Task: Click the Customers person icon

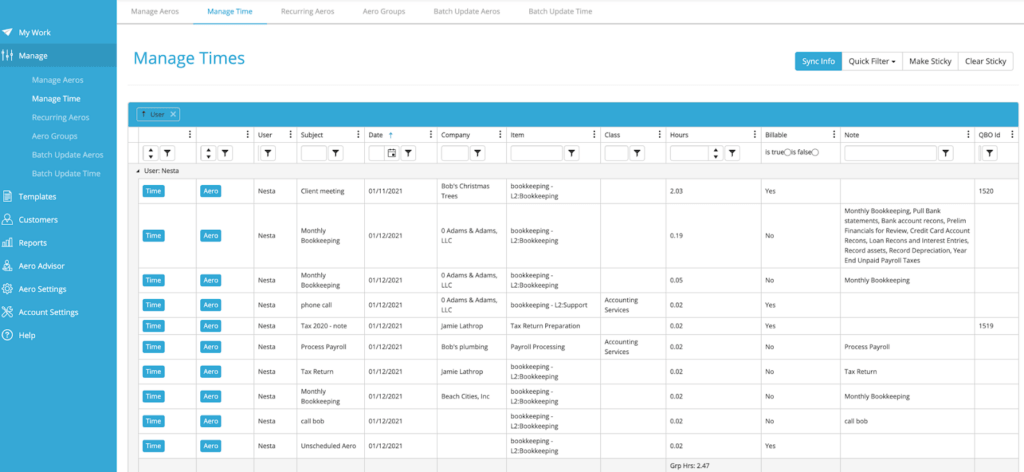Action: pos(7,219)
